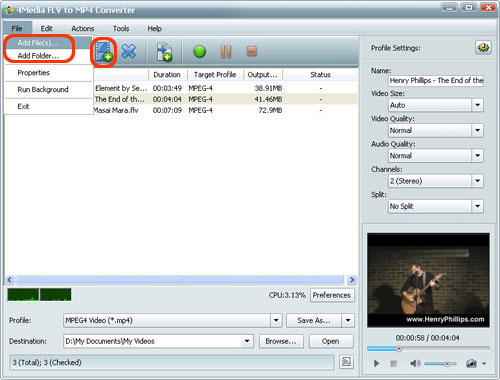Expand the Video Size dropdown
This screenshot has height=380, width=500.
point(477,105)
